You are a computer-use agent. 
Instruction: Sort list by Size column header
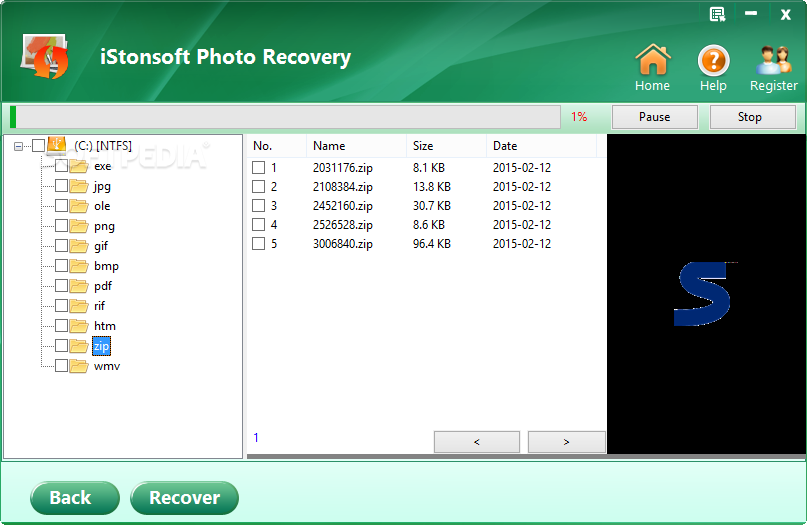click(x=447, y=146)
